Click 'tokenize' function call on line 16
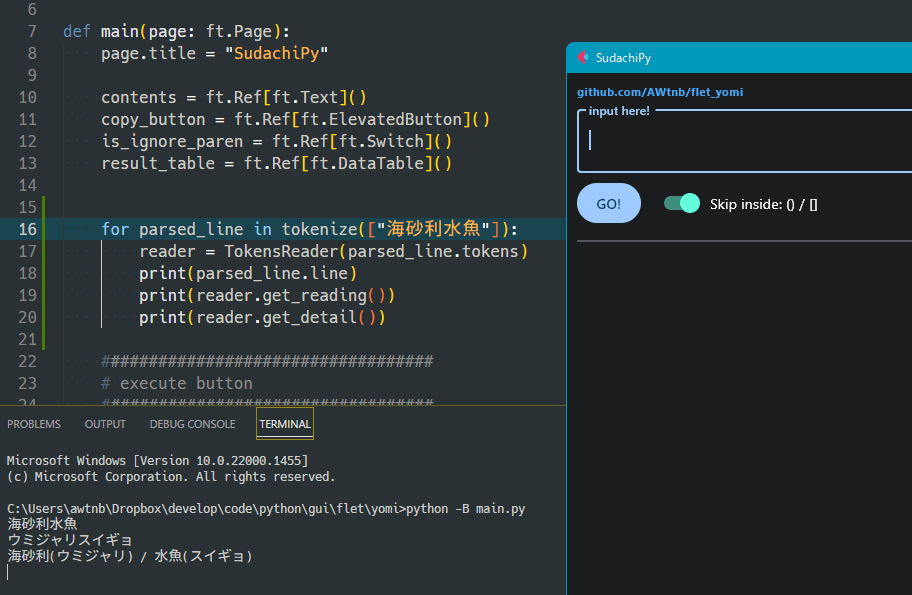The image size is (912, 595). 319,229
